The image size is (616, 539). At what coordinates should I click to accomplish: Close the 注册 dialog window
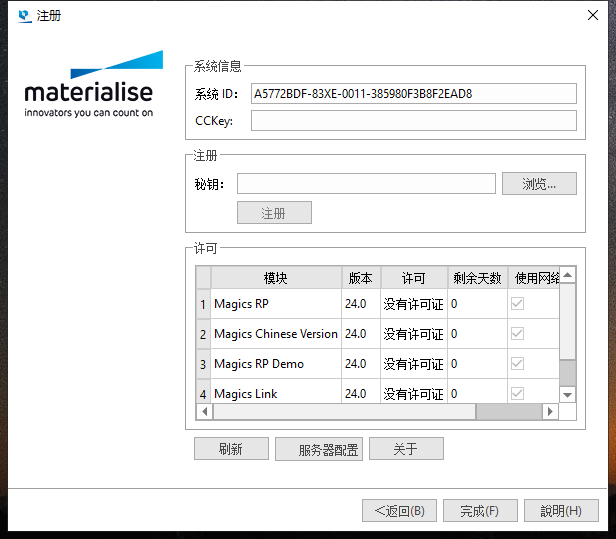point(595,16)
